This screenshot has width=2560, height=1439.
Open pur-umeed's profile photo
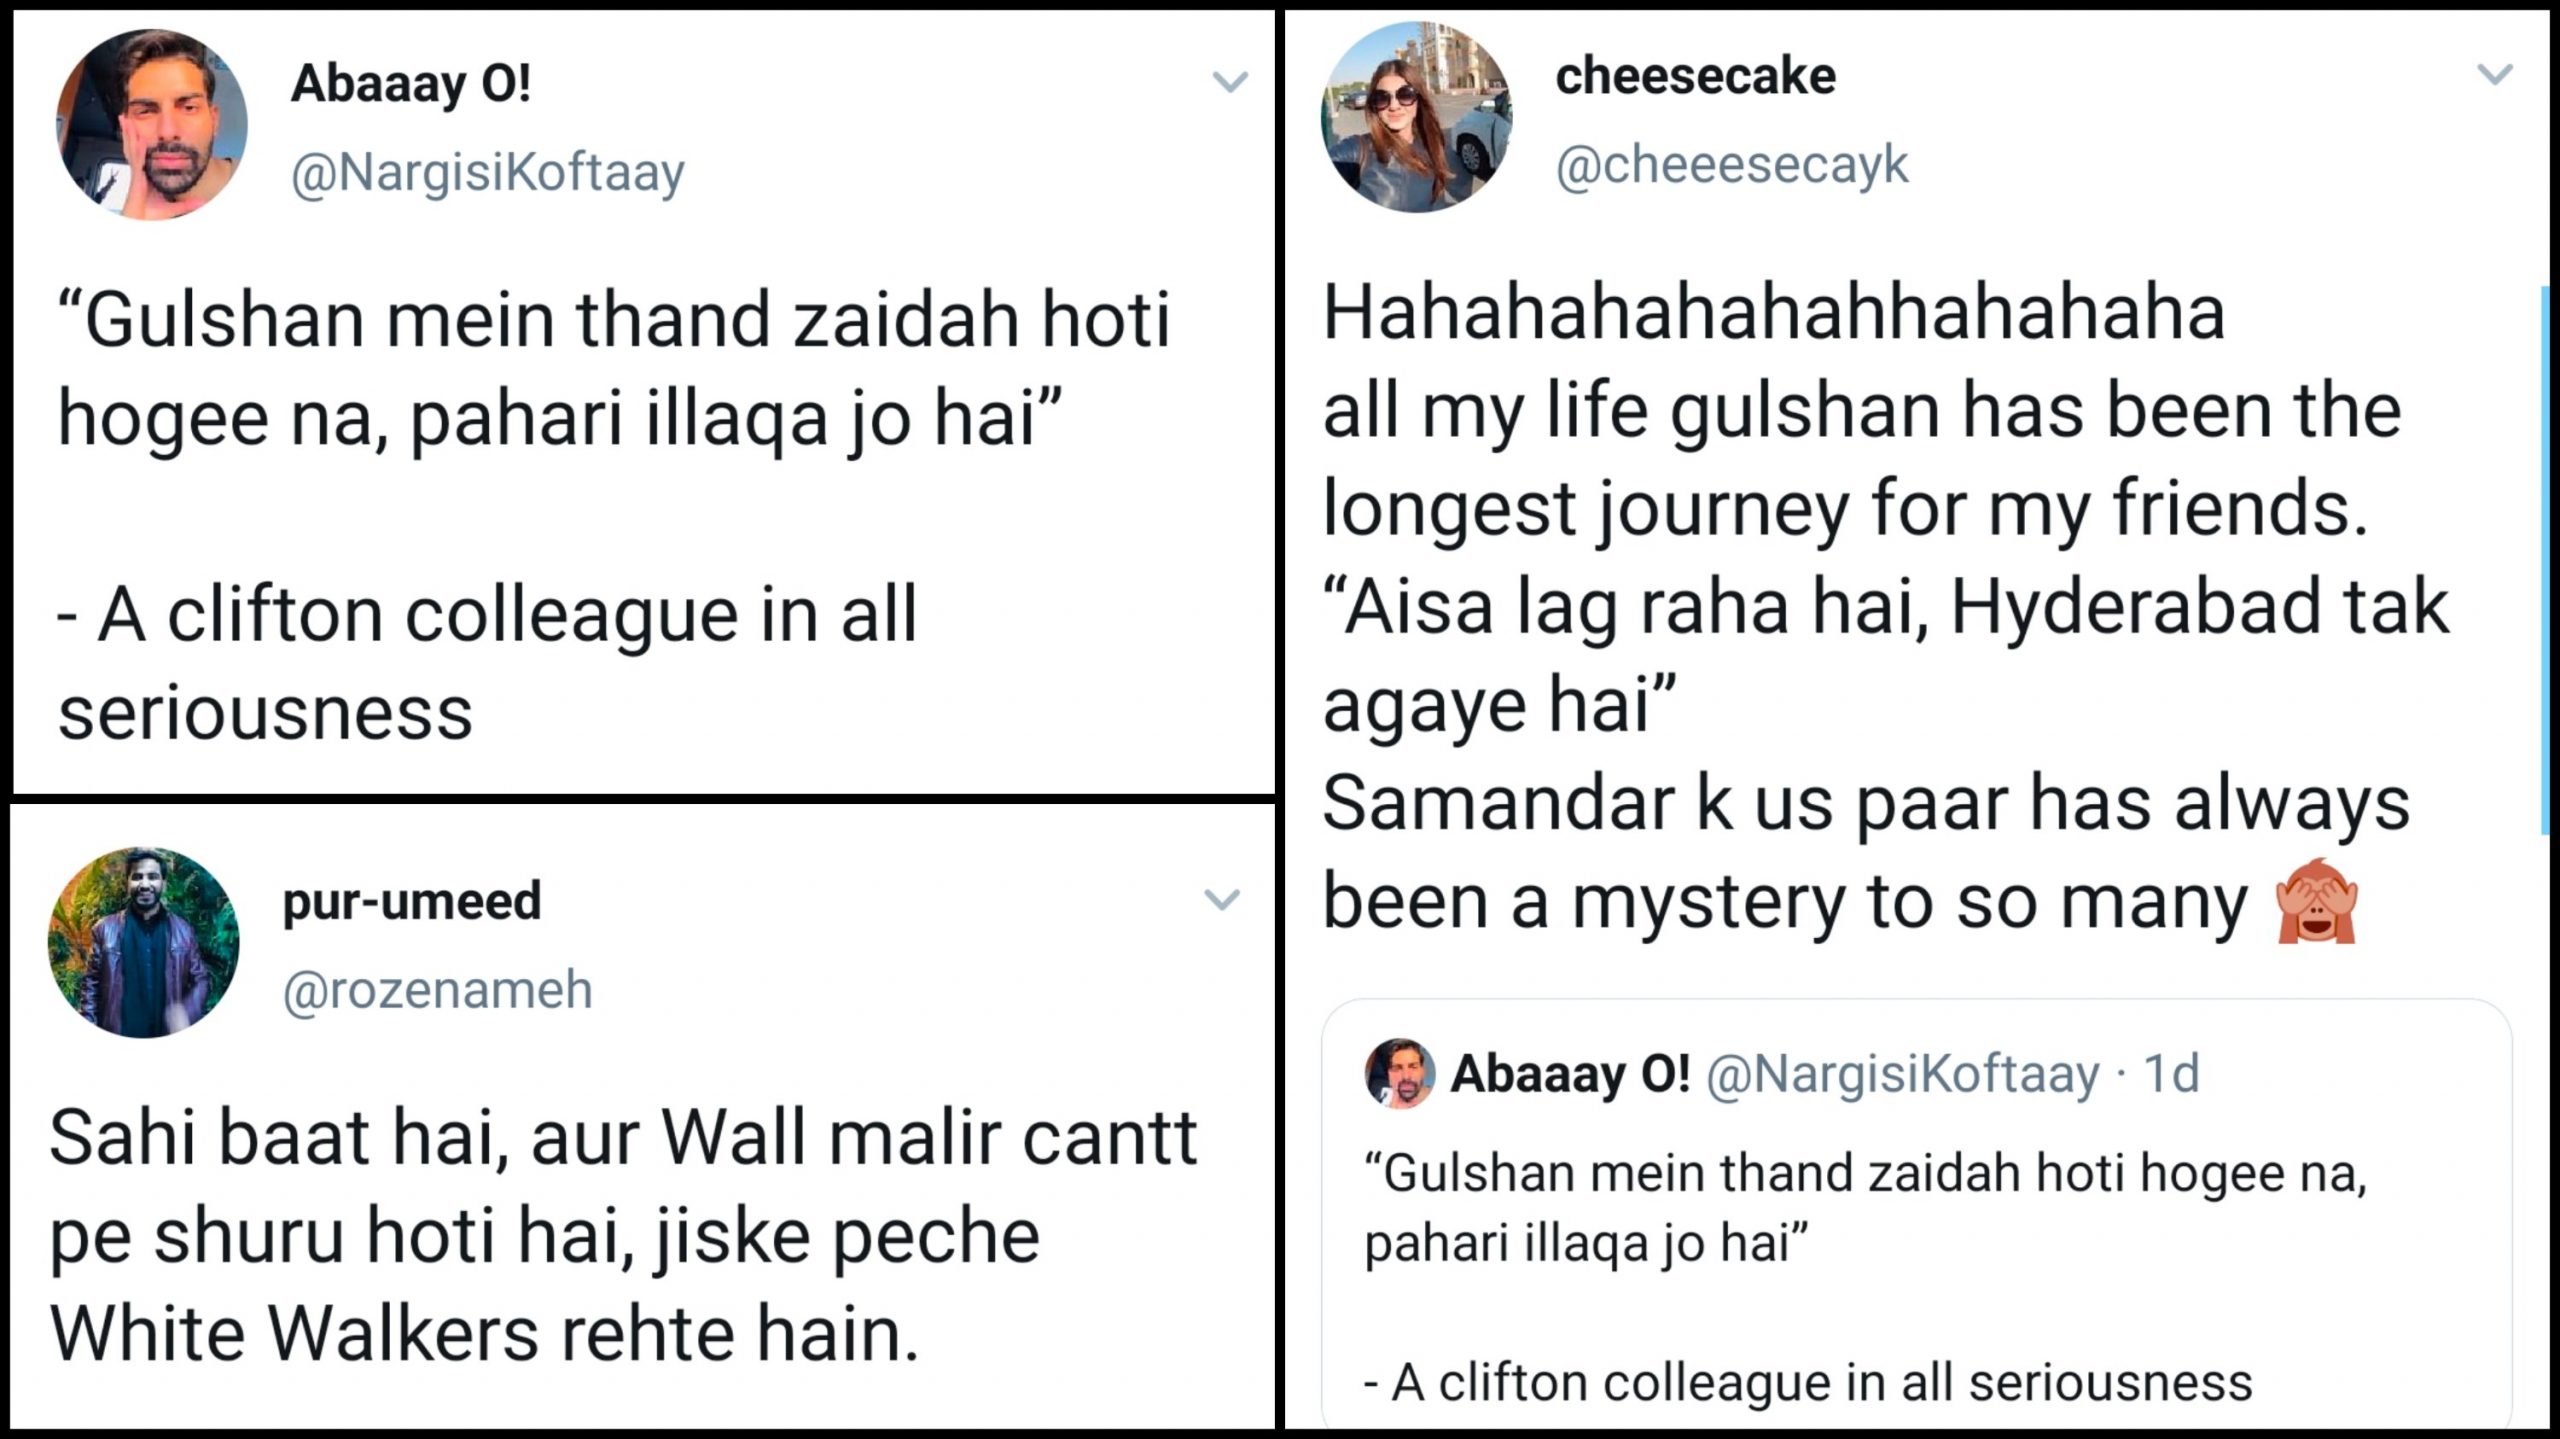click(144, 942)
